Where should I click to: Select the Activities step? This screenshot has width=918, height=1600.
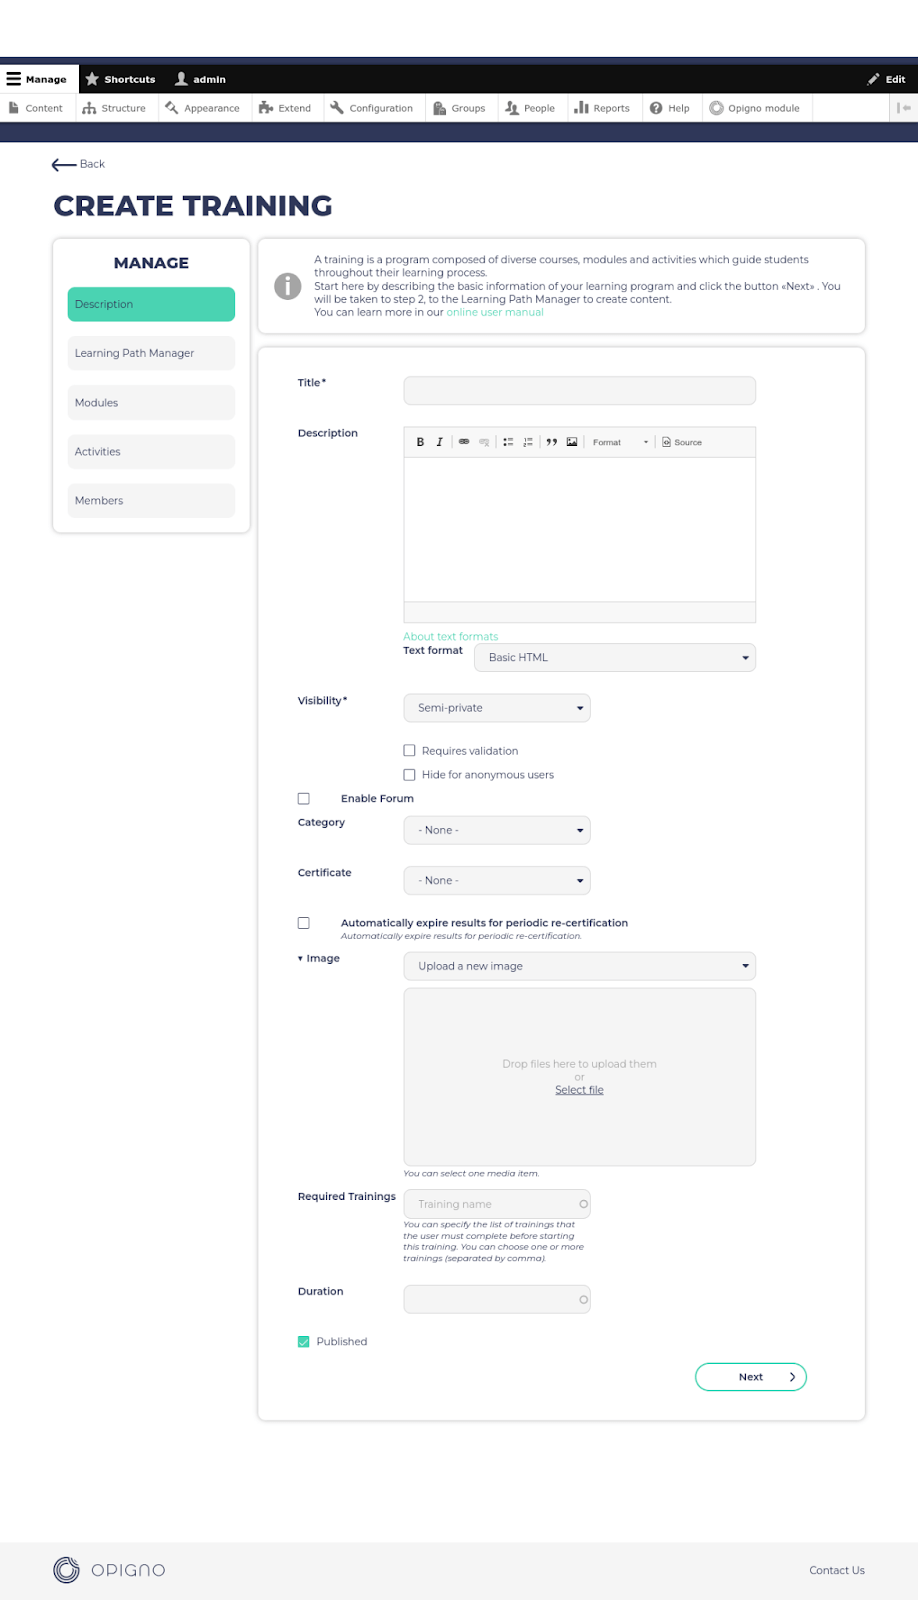pos(151,452)
